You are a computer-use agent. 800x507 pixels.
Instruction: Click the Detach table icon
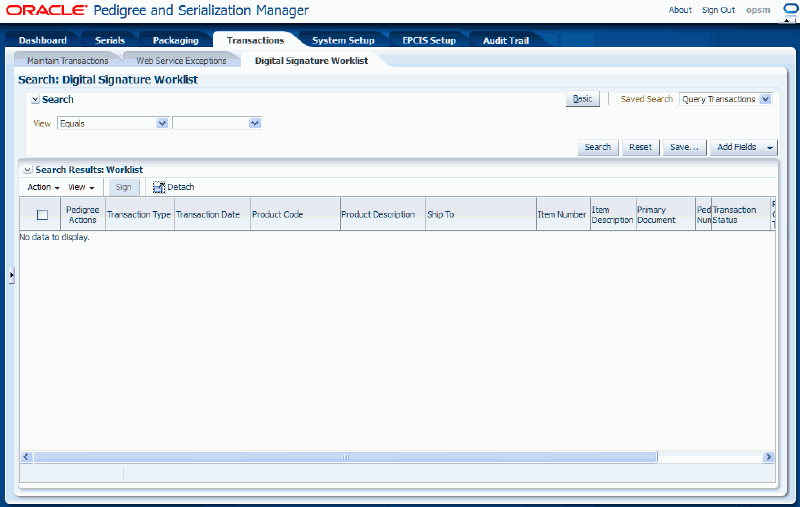click(x=159, y=187)
